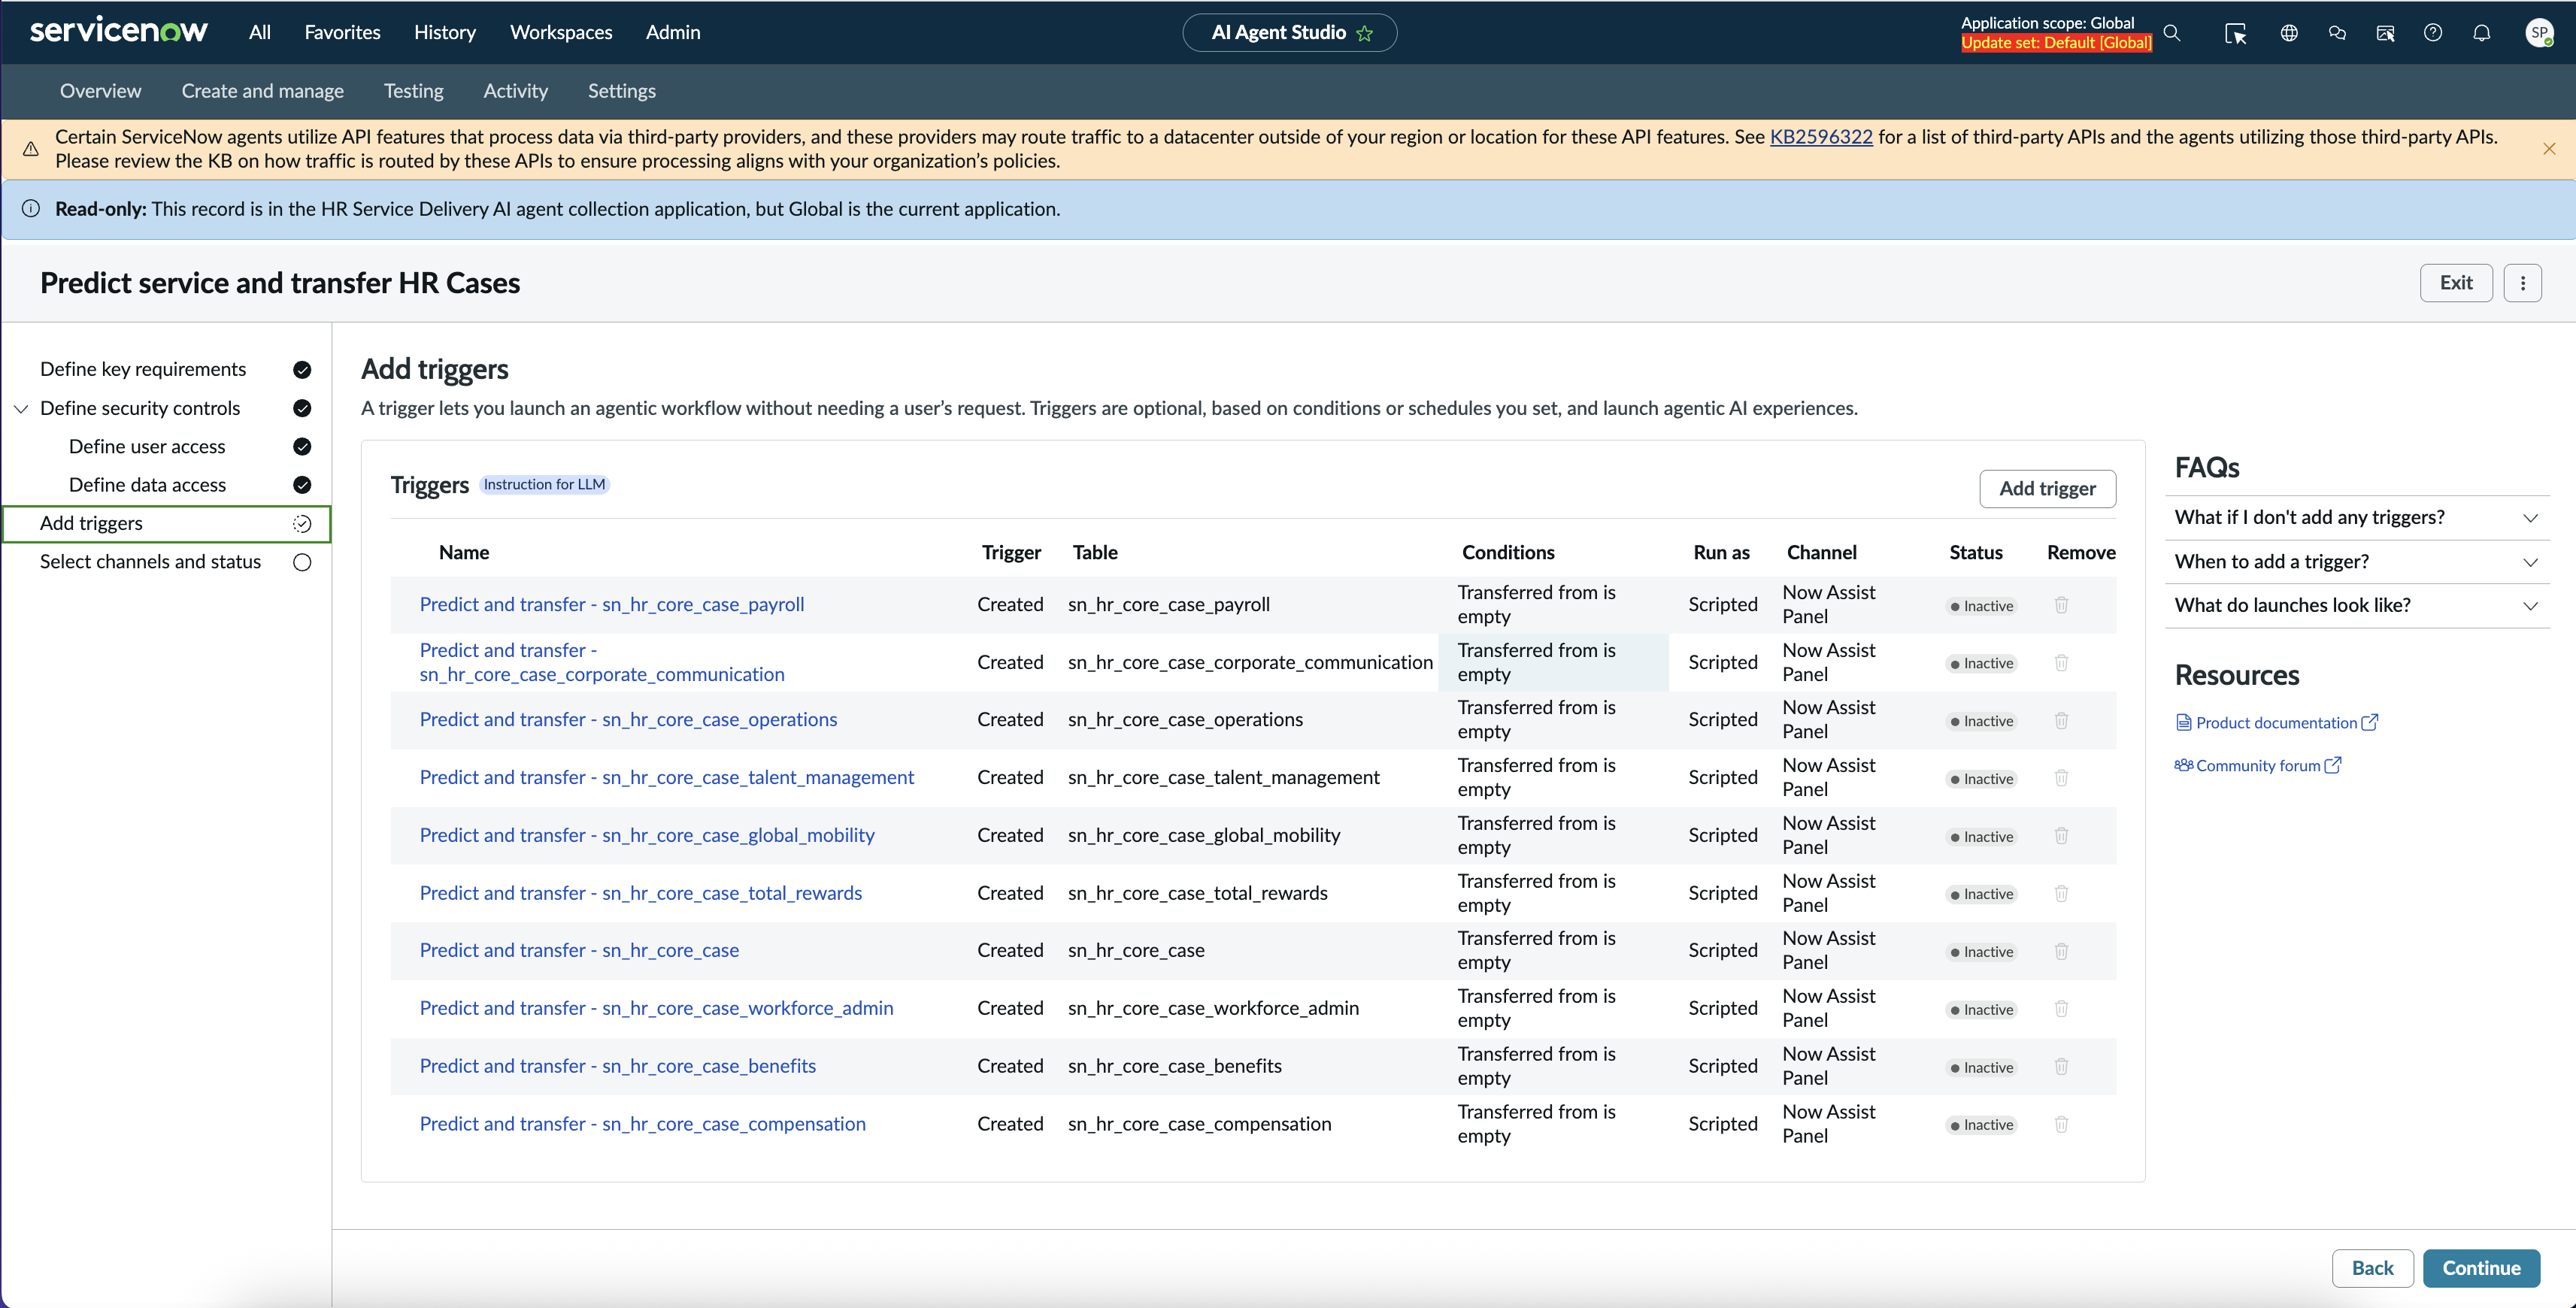Open Predict and transfer - sn_hr_core_case_compensation
The image size is (2576, 1308).
click(x=642, y=1125)
